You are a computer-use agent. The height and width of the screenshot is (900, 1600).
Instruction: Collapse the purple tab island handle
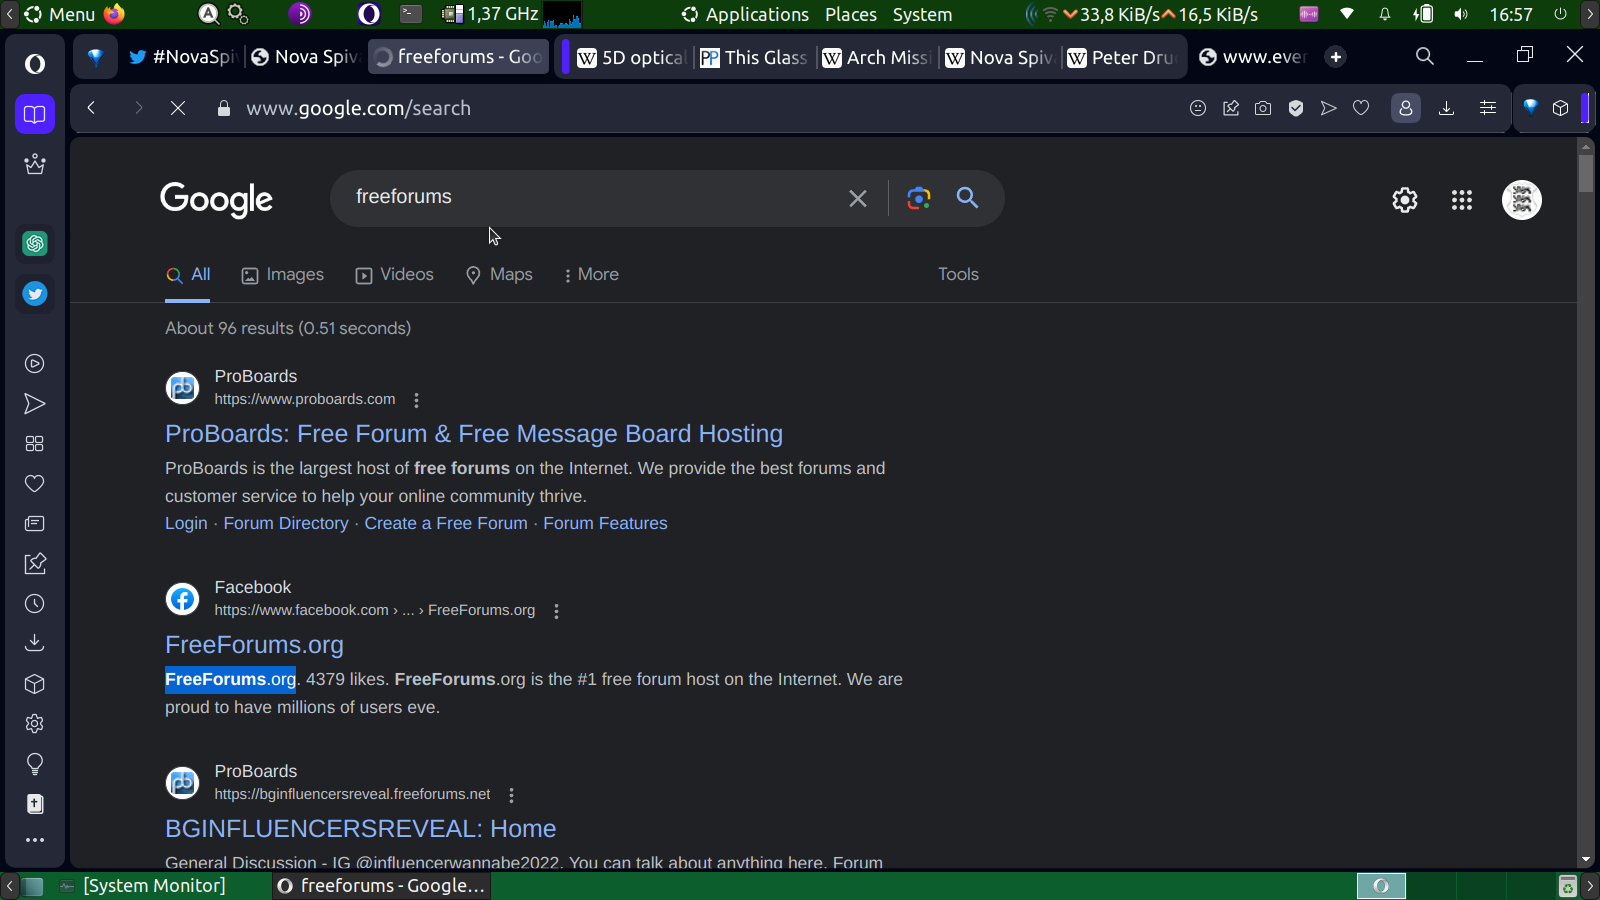(565, 57)
